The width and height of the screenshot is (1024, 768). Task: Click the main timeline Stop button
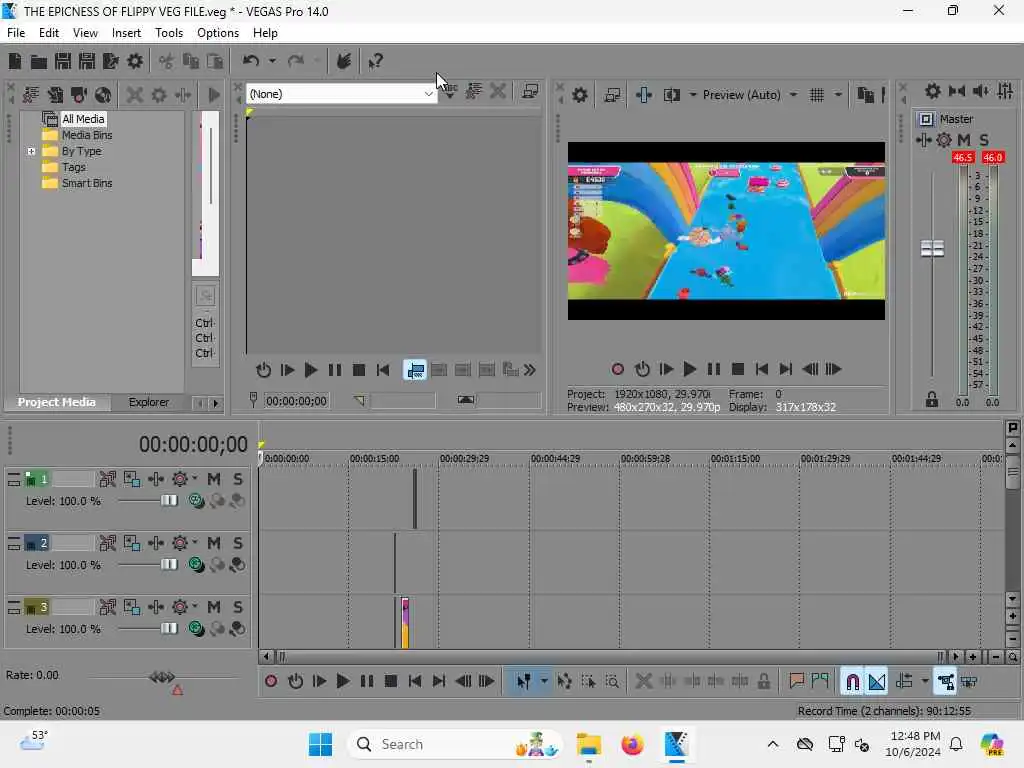point(391,682)
